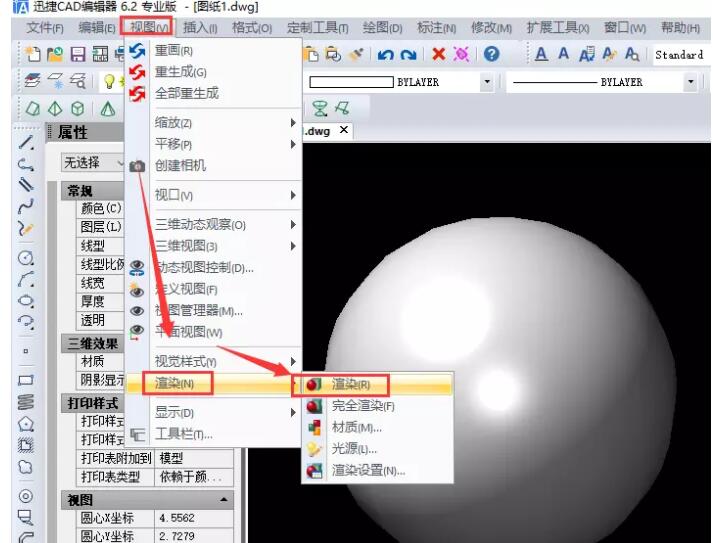
Task: Open the 修改(M) menu
Action: (x=492, y=28)
